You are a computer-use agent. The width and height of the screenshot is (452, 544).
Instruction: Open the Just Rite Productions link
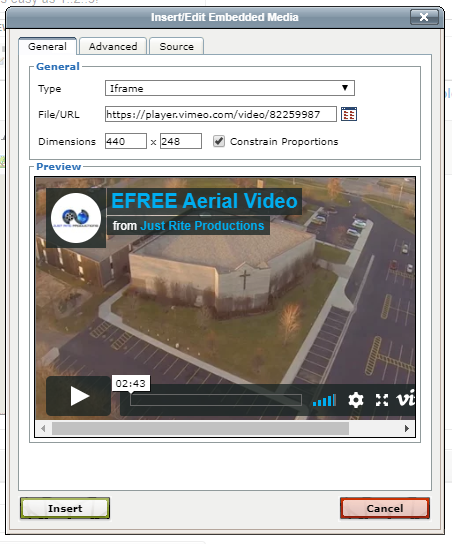pyautogui.click(x=202, y=226)
